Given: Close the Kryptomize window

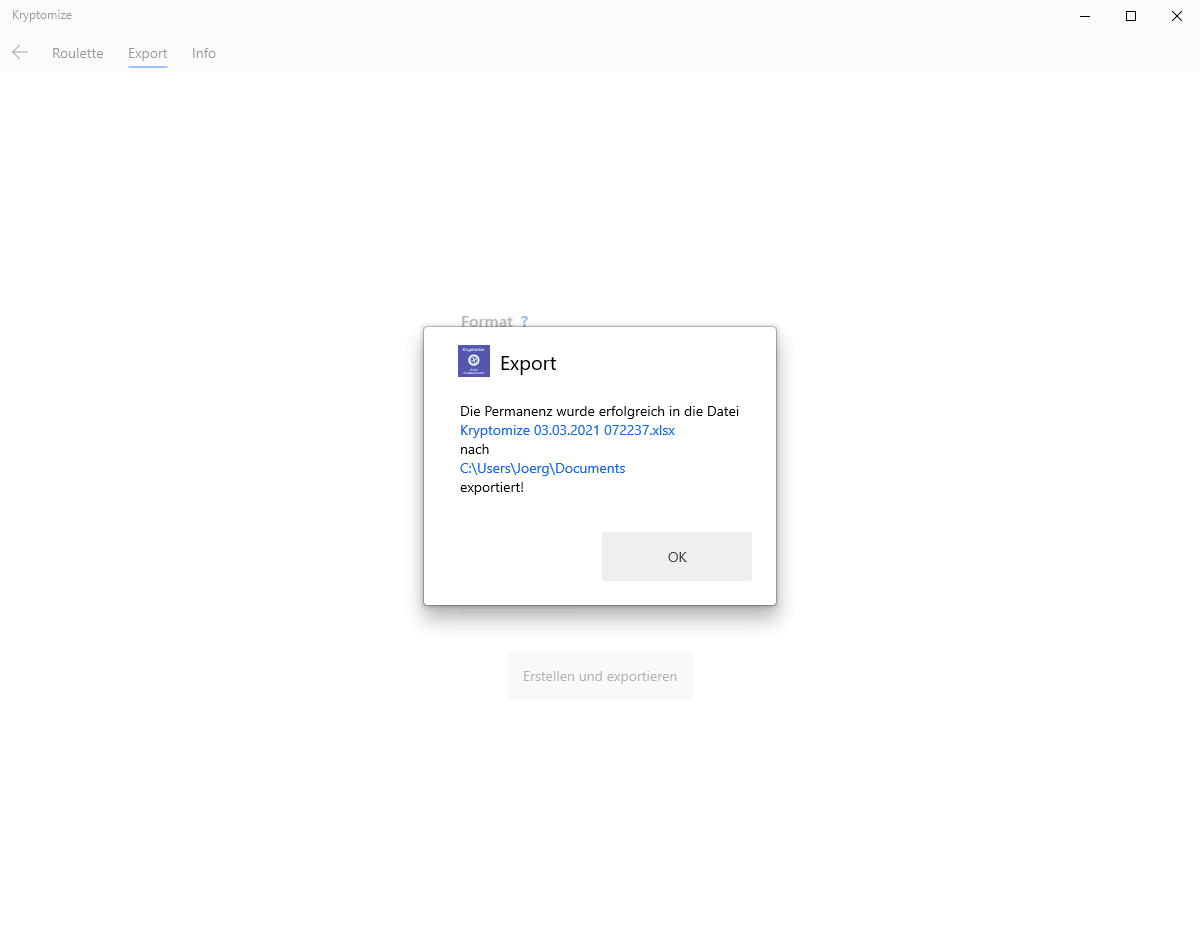Looking at the screenshot, I should (x=1177, y=16).
